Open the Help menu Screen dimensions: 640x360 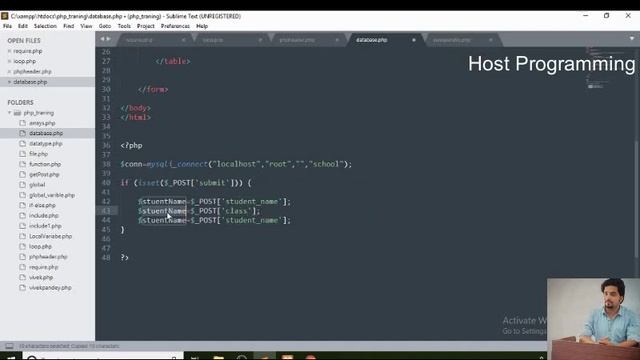pos(202,26)
